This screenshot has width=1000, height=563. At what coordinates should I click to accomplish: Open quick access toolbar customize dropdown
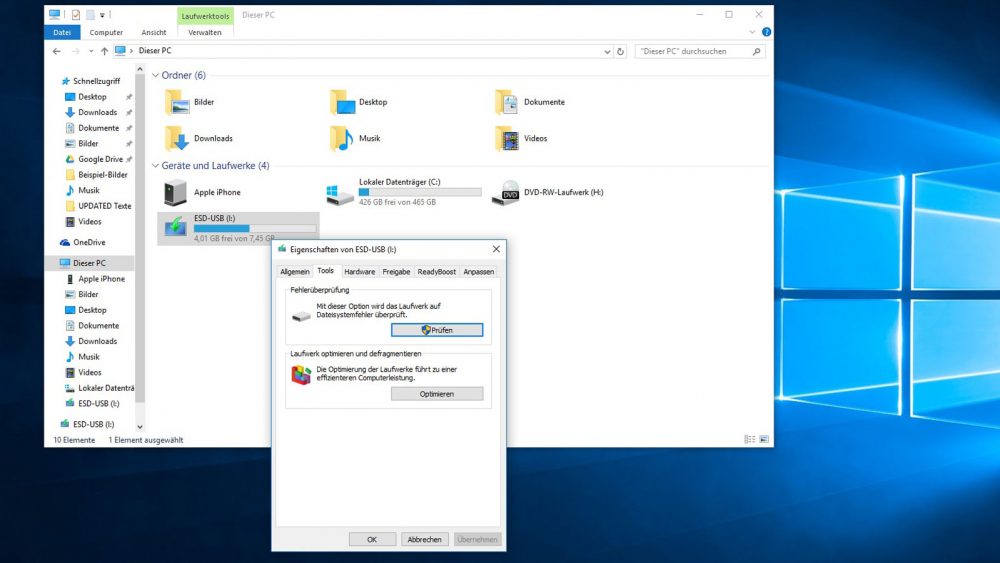pos(102,15)
